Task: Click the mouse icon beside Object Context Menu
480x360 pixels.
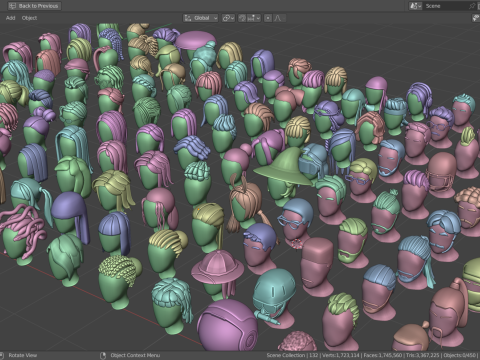Action: 103,355
